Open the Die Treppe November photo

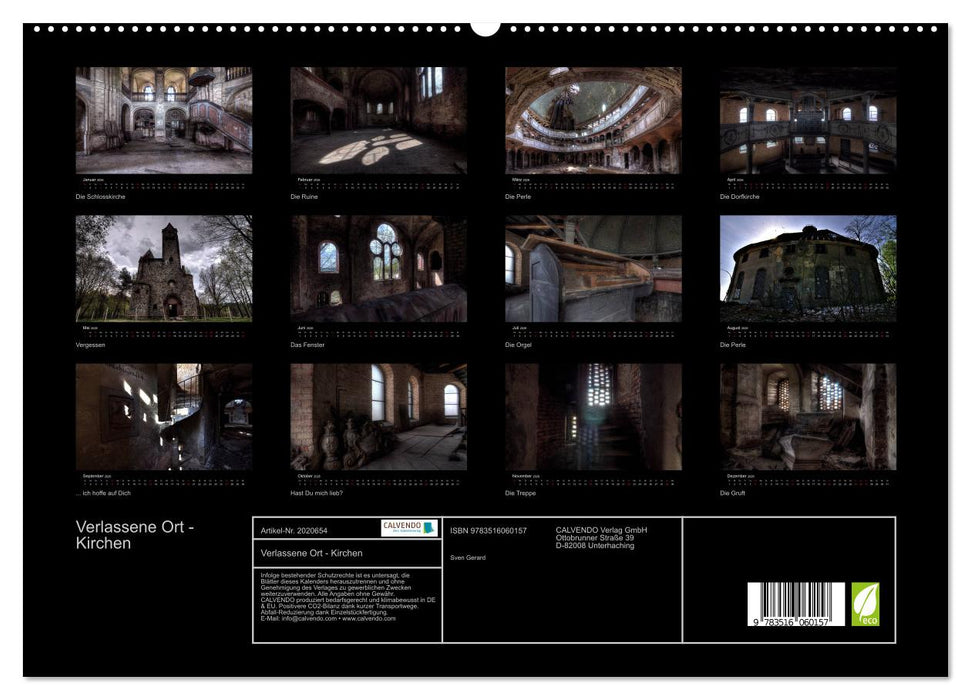(x=593, y=416)
